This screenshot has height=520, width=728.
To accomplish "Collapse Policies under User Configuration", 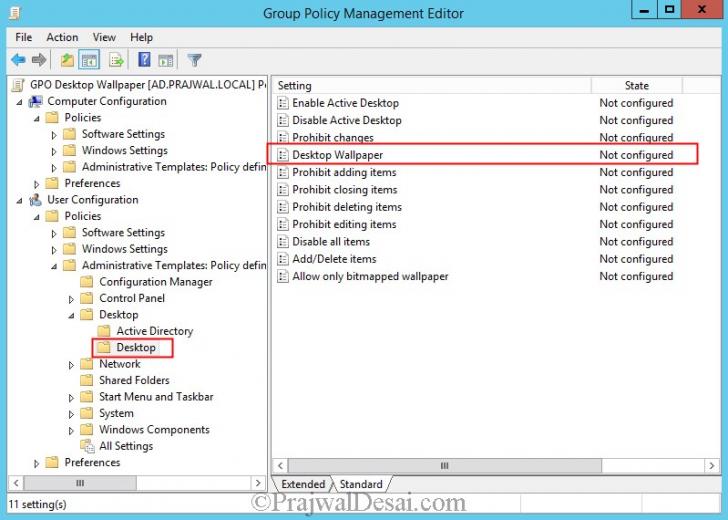I will tap(37, 217).
